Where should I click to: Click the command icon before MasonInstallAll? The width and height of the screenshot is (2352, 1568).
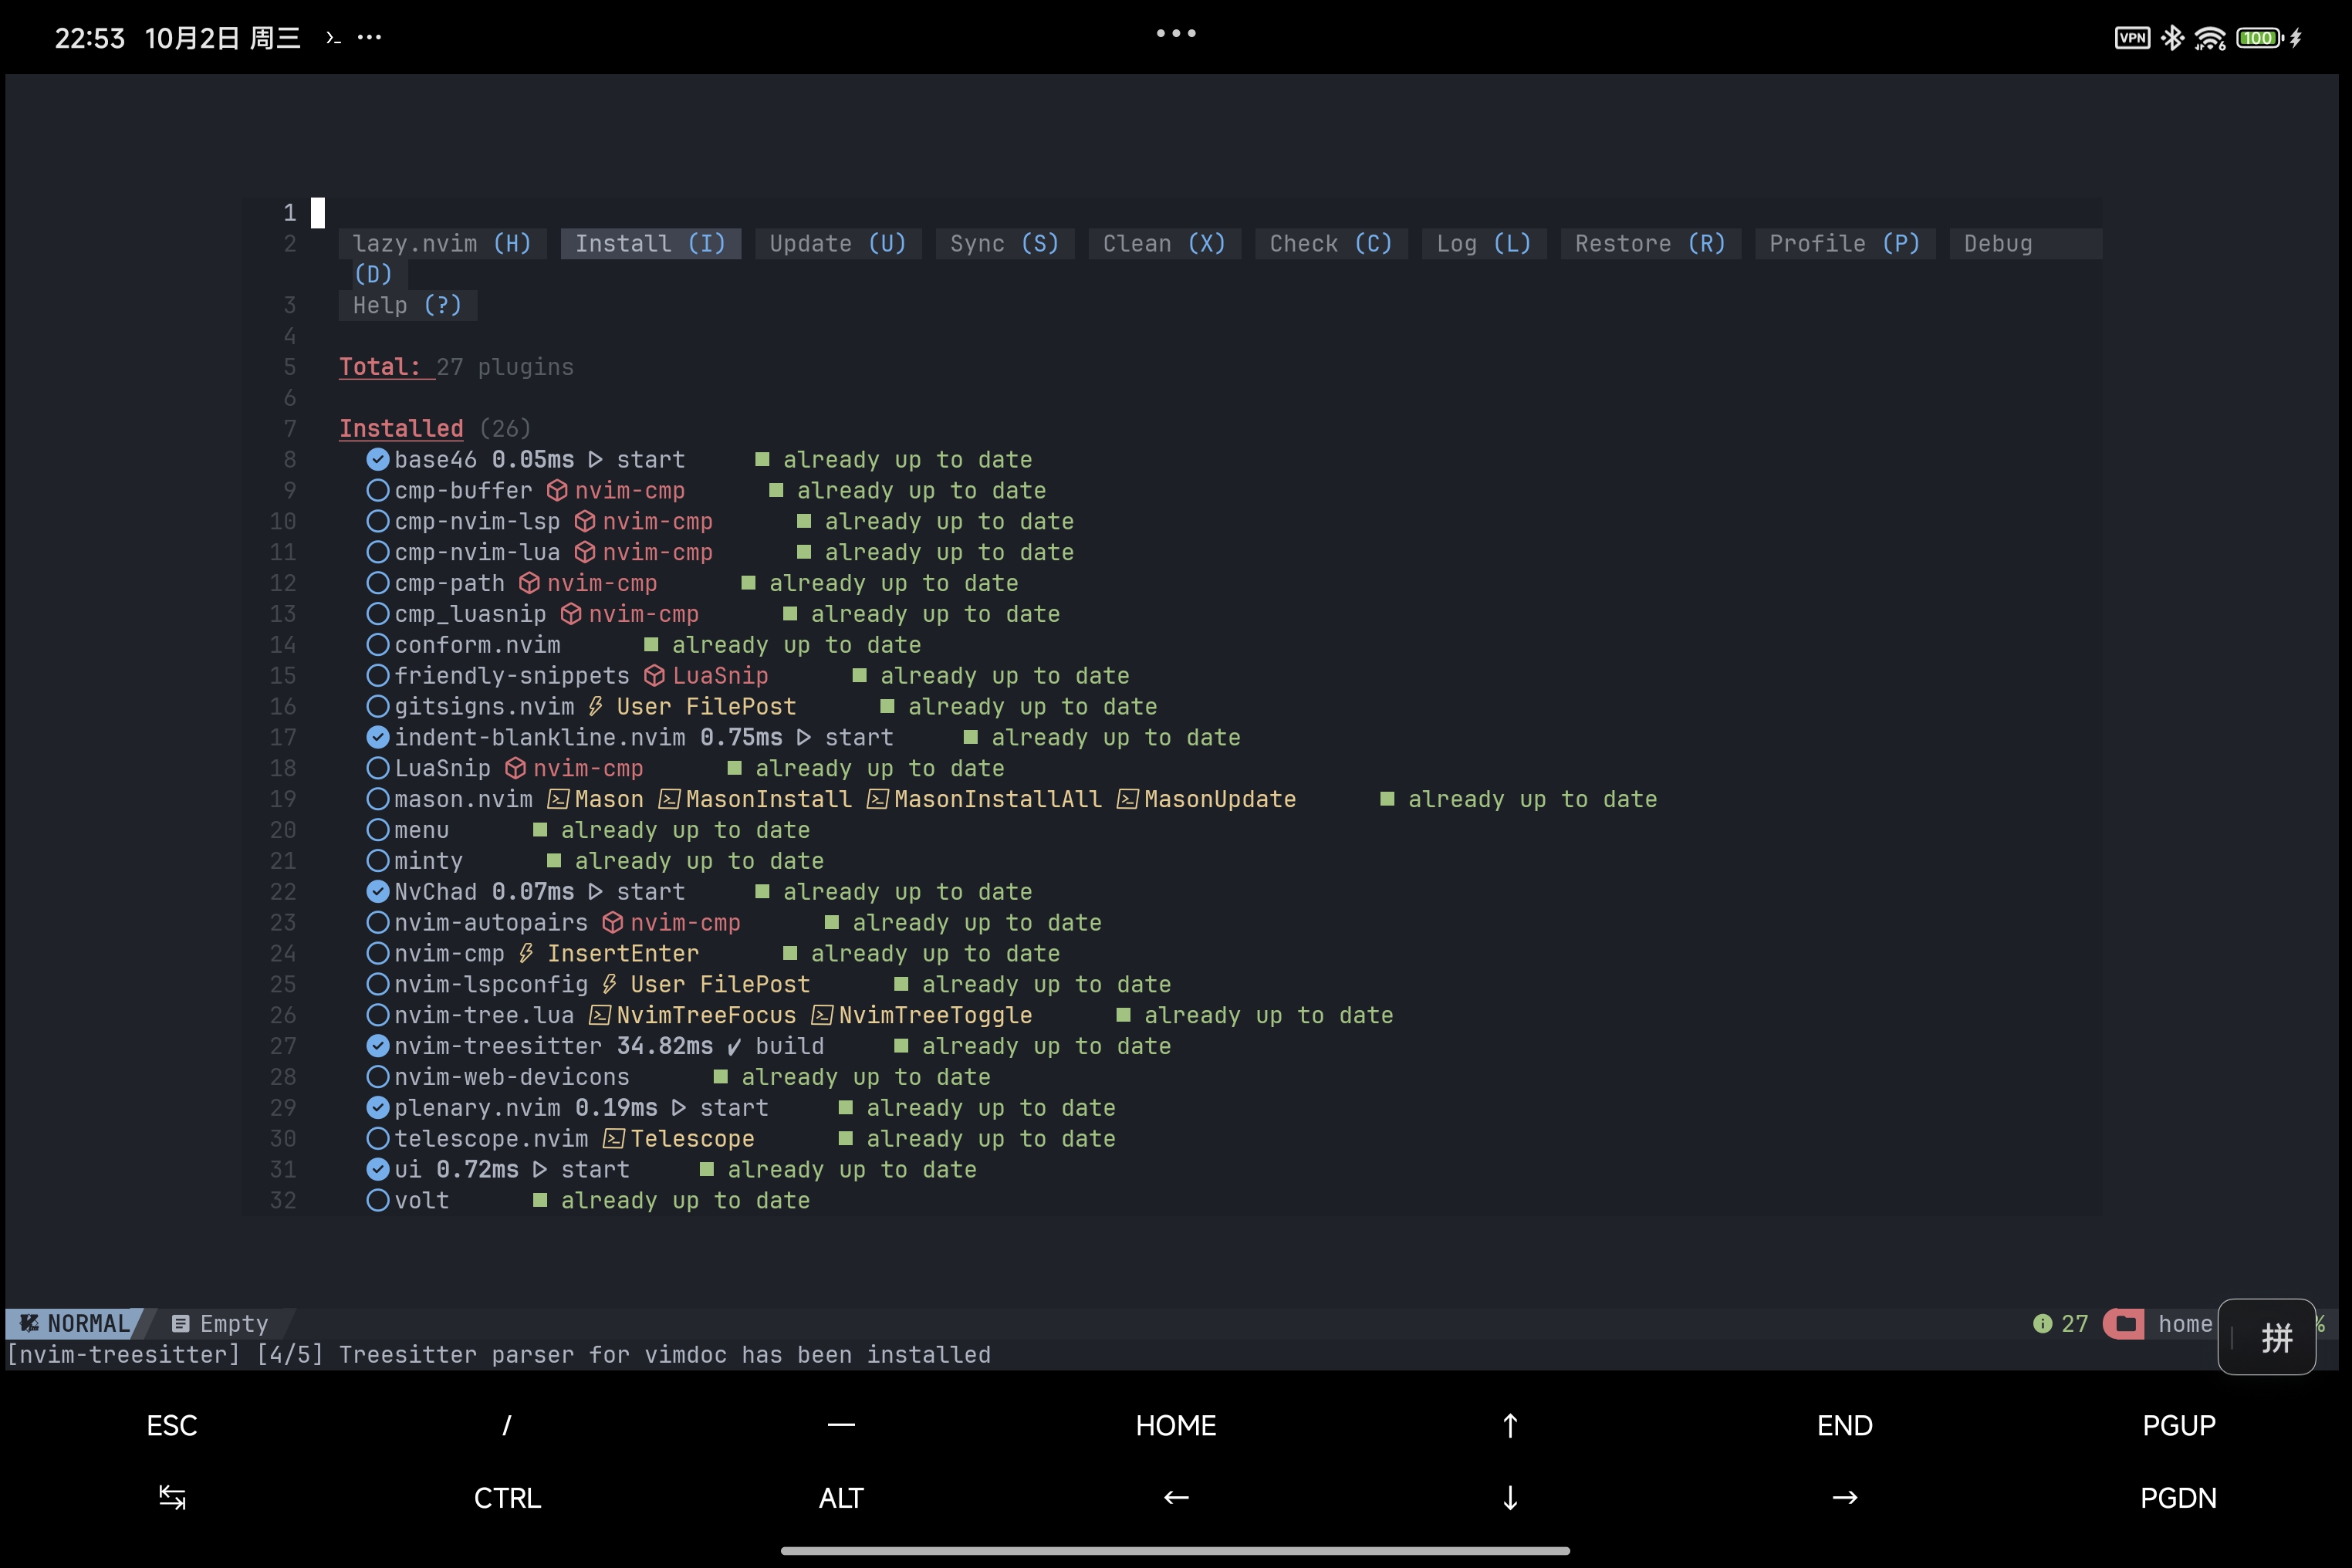(877, 799)
